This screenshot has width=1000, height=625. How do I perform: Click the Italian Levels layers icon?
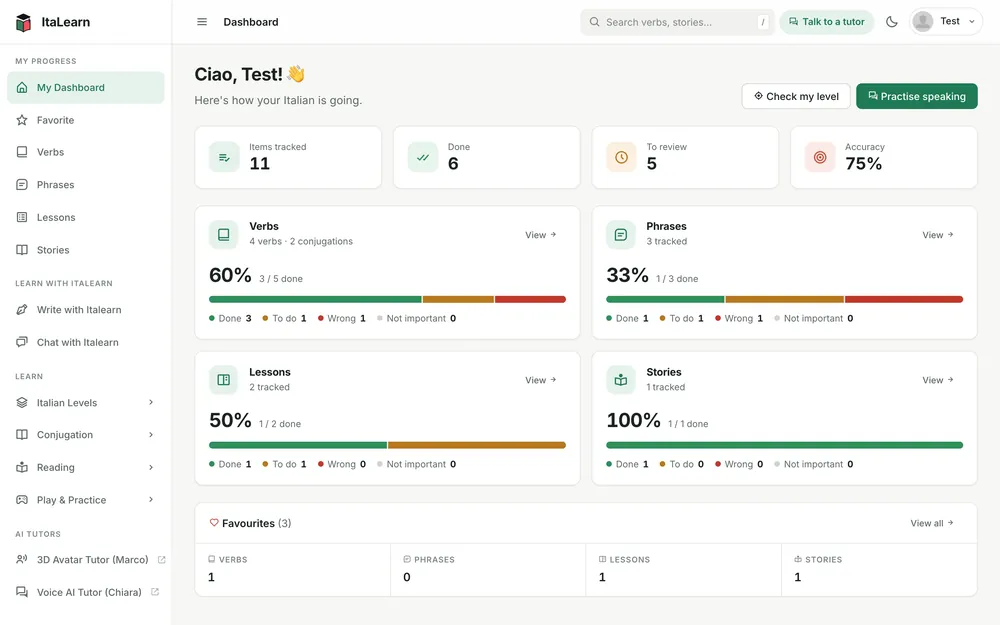click(22, 402)
